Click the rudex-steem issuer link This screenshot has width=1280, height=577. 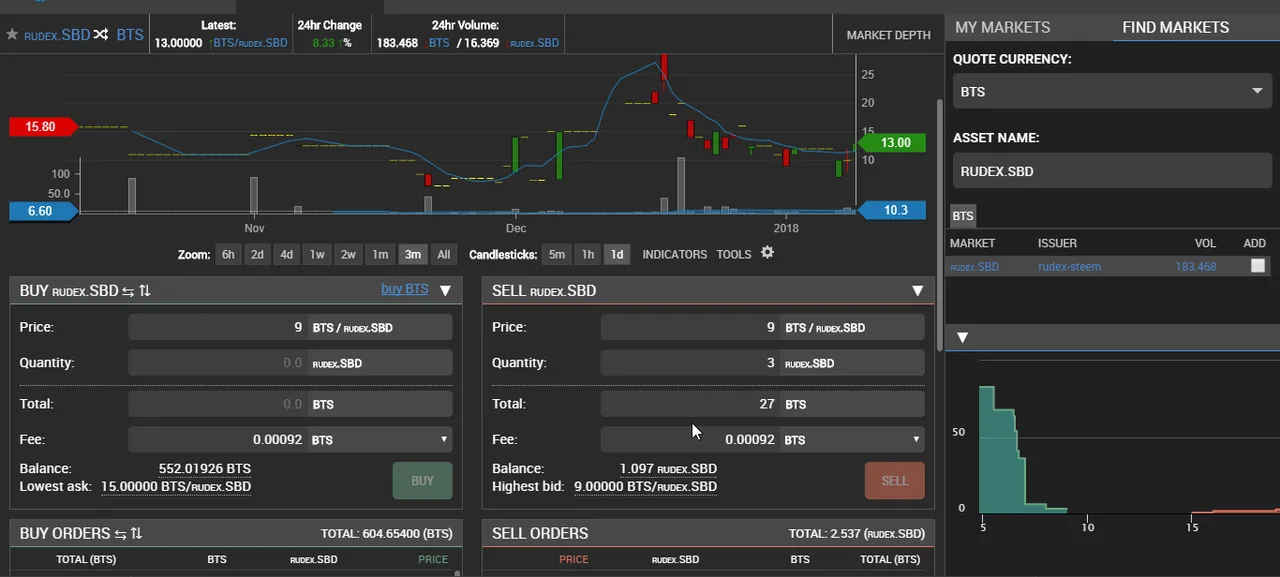coord(1069,267)
